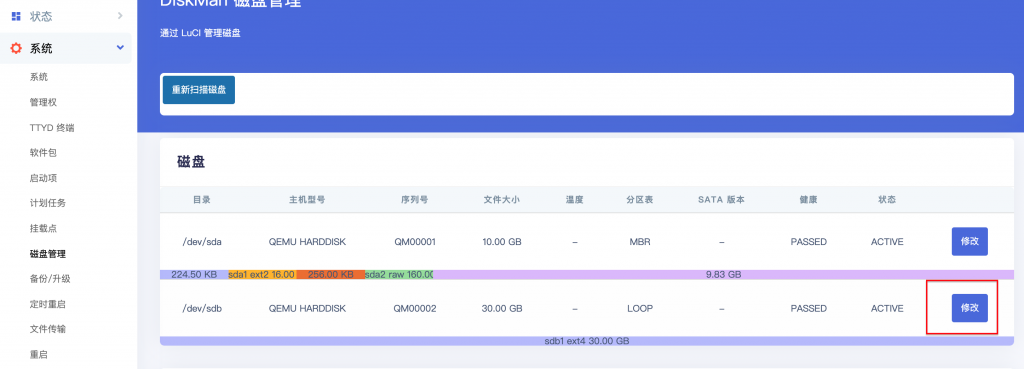This screenshot has width=1024, height=369.
Task: Open 定时重启 page
Action: tap(48, 304)
